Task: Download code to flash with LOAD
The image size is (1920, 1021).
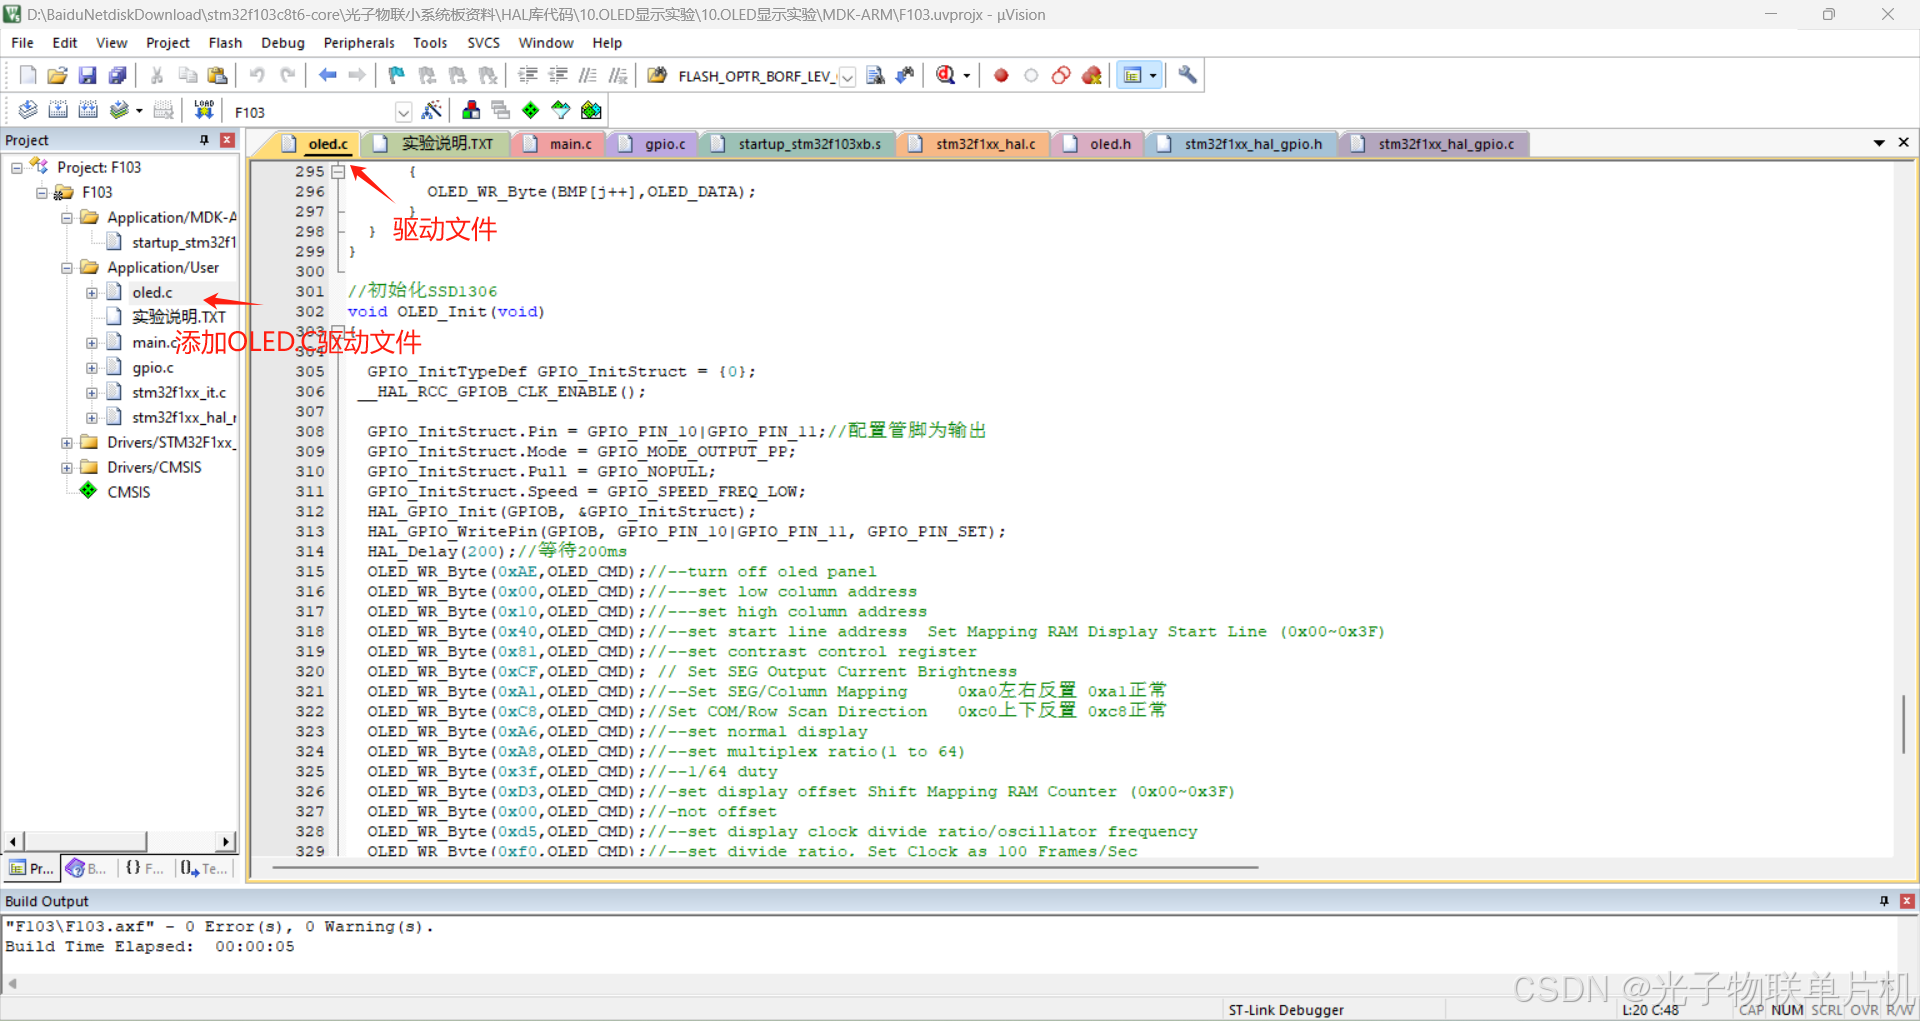Action: [x=204, y=110]
